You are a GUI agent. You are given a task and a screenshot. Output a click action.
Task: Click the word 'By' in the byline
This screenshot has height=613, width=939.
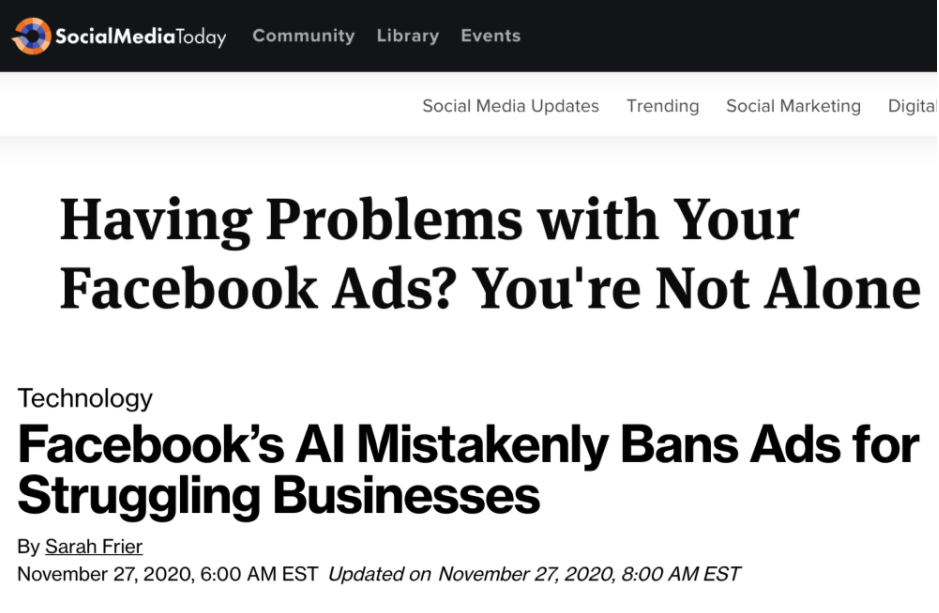(x=28, y=546)
